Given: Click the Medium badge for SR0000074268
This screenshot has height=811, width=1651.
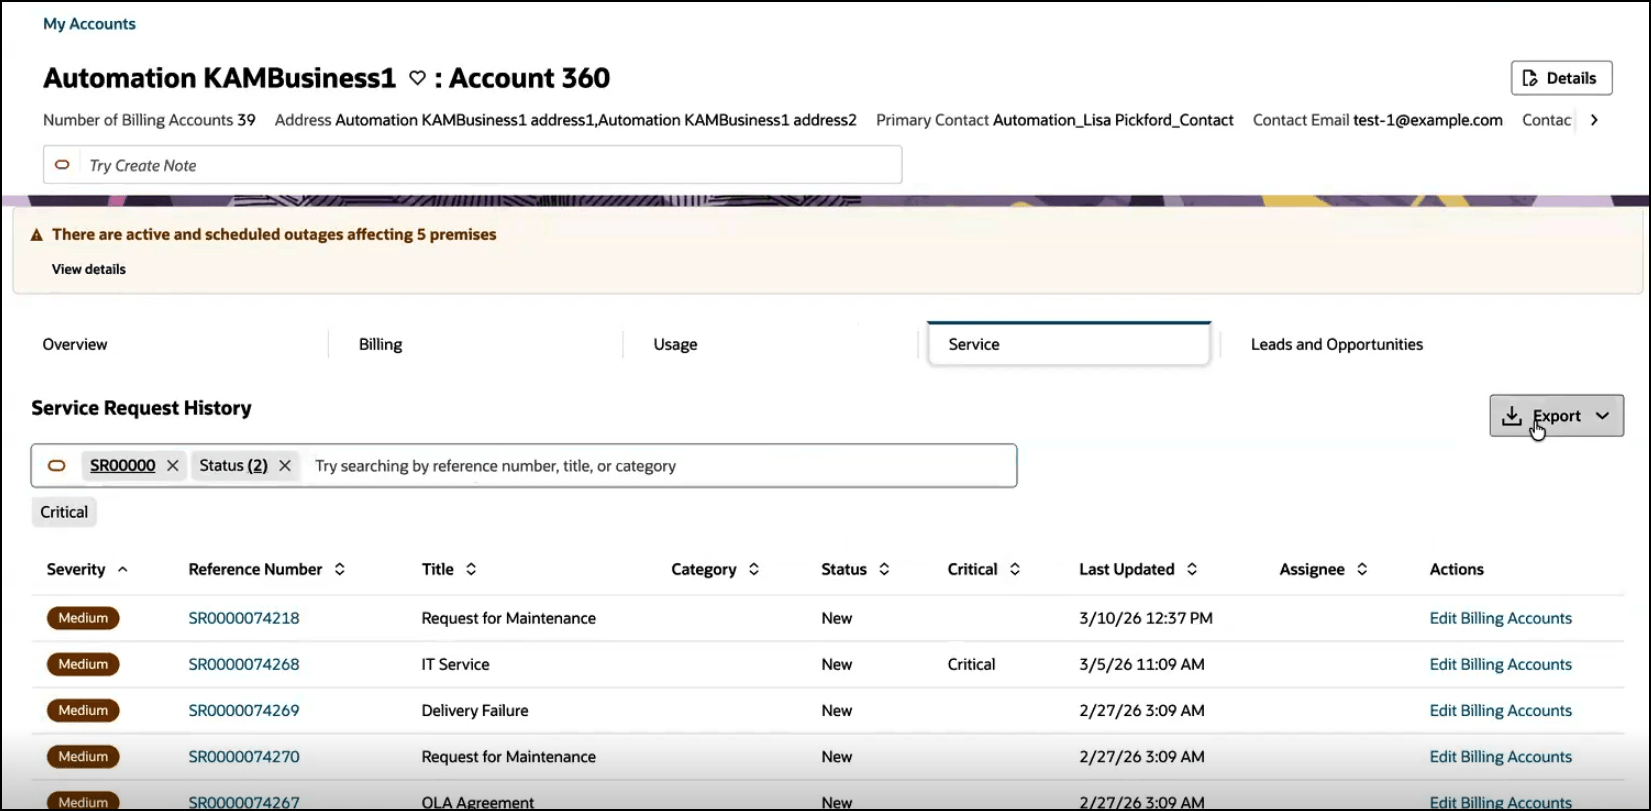Looking at the screenshot, I should click(83, 664).
